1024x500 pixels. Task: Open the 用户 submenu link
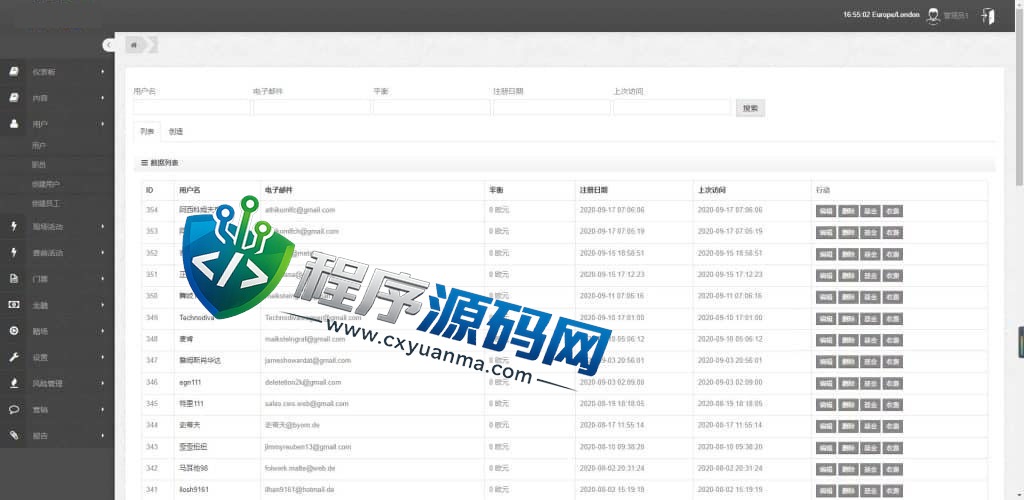point(39,146)
